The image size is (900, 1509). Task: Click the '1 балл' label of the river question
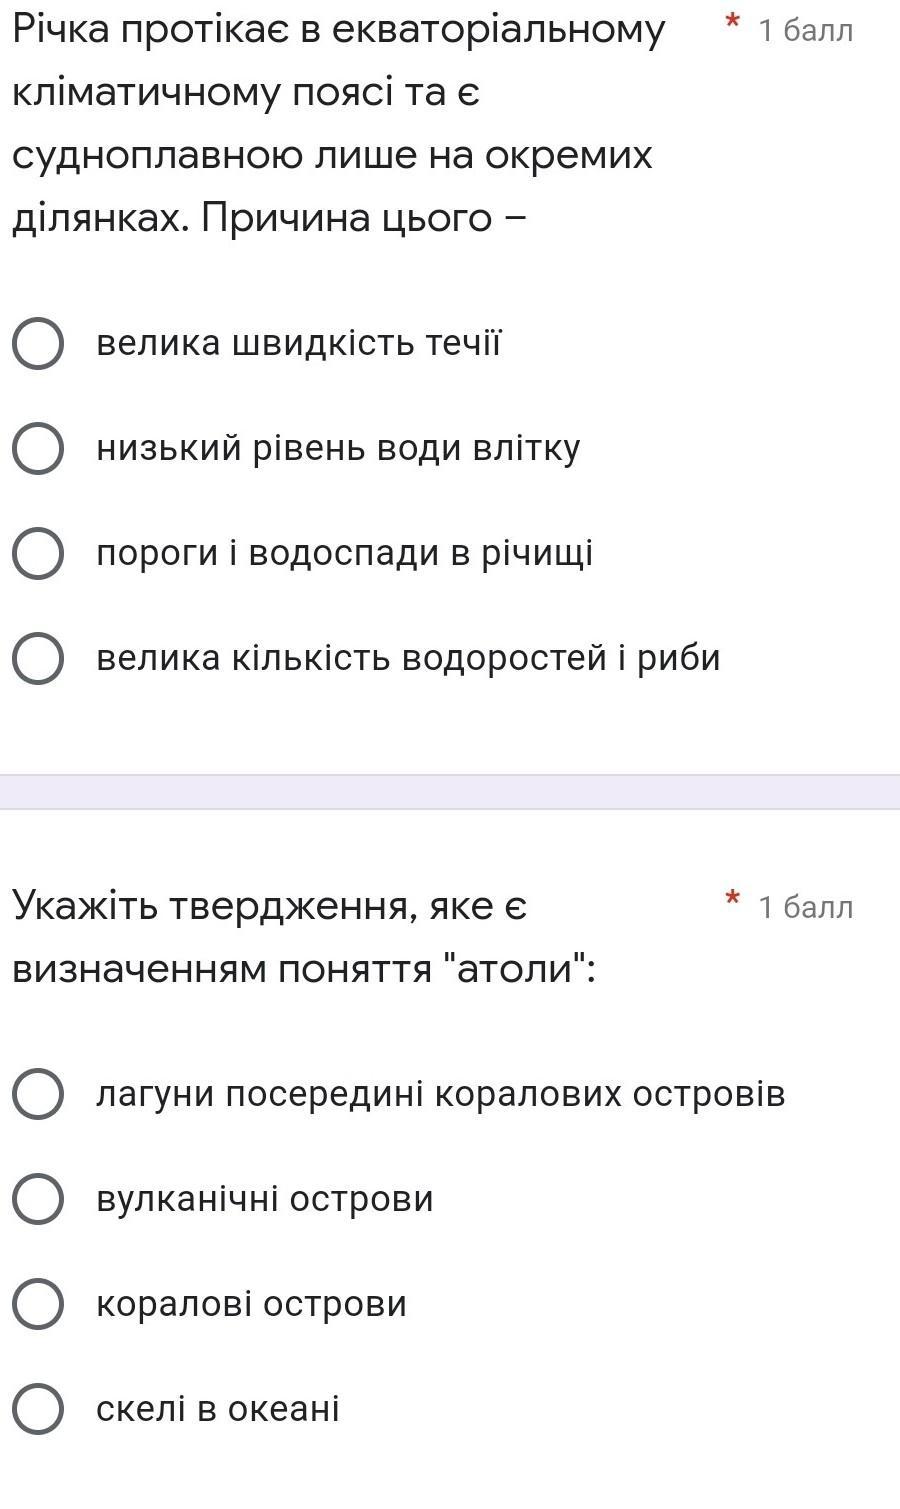point(805,31)
